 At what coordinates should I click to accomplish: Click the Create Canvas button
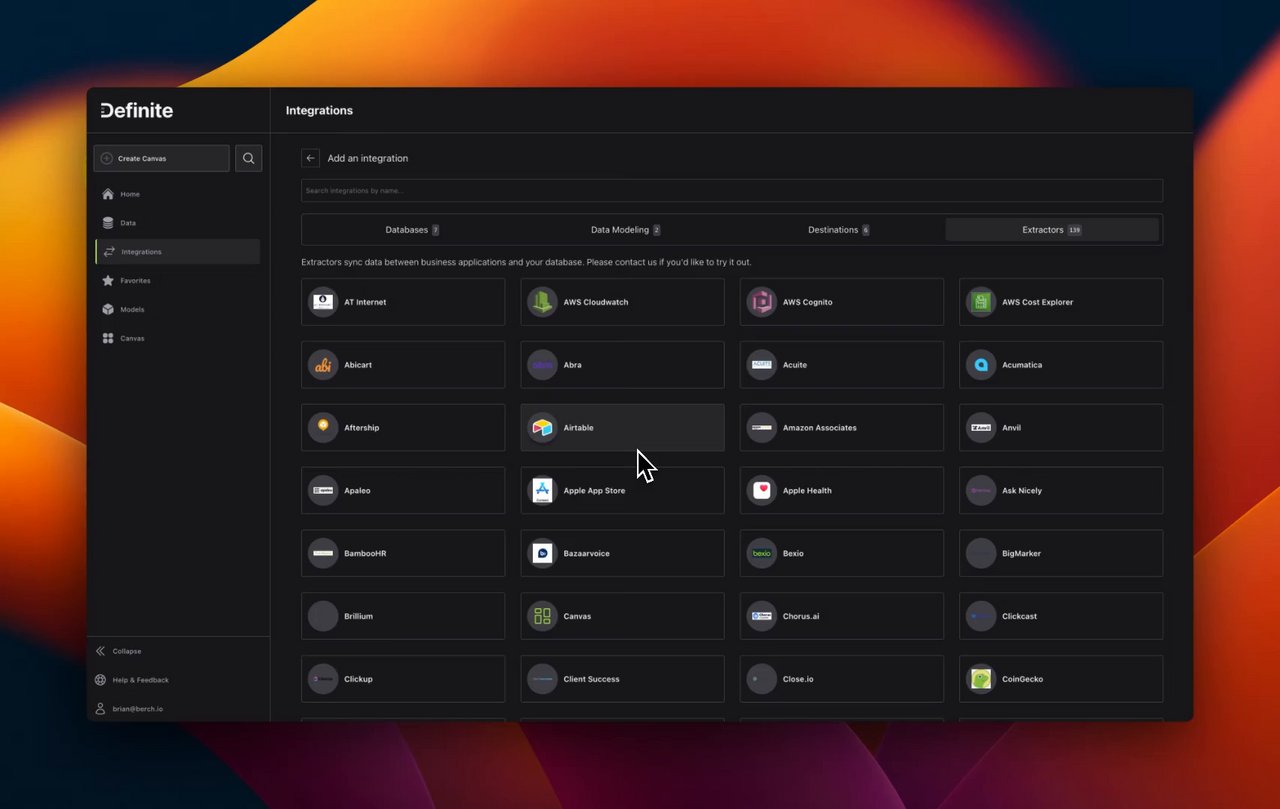pyautogui.click(x=162, y=158)
